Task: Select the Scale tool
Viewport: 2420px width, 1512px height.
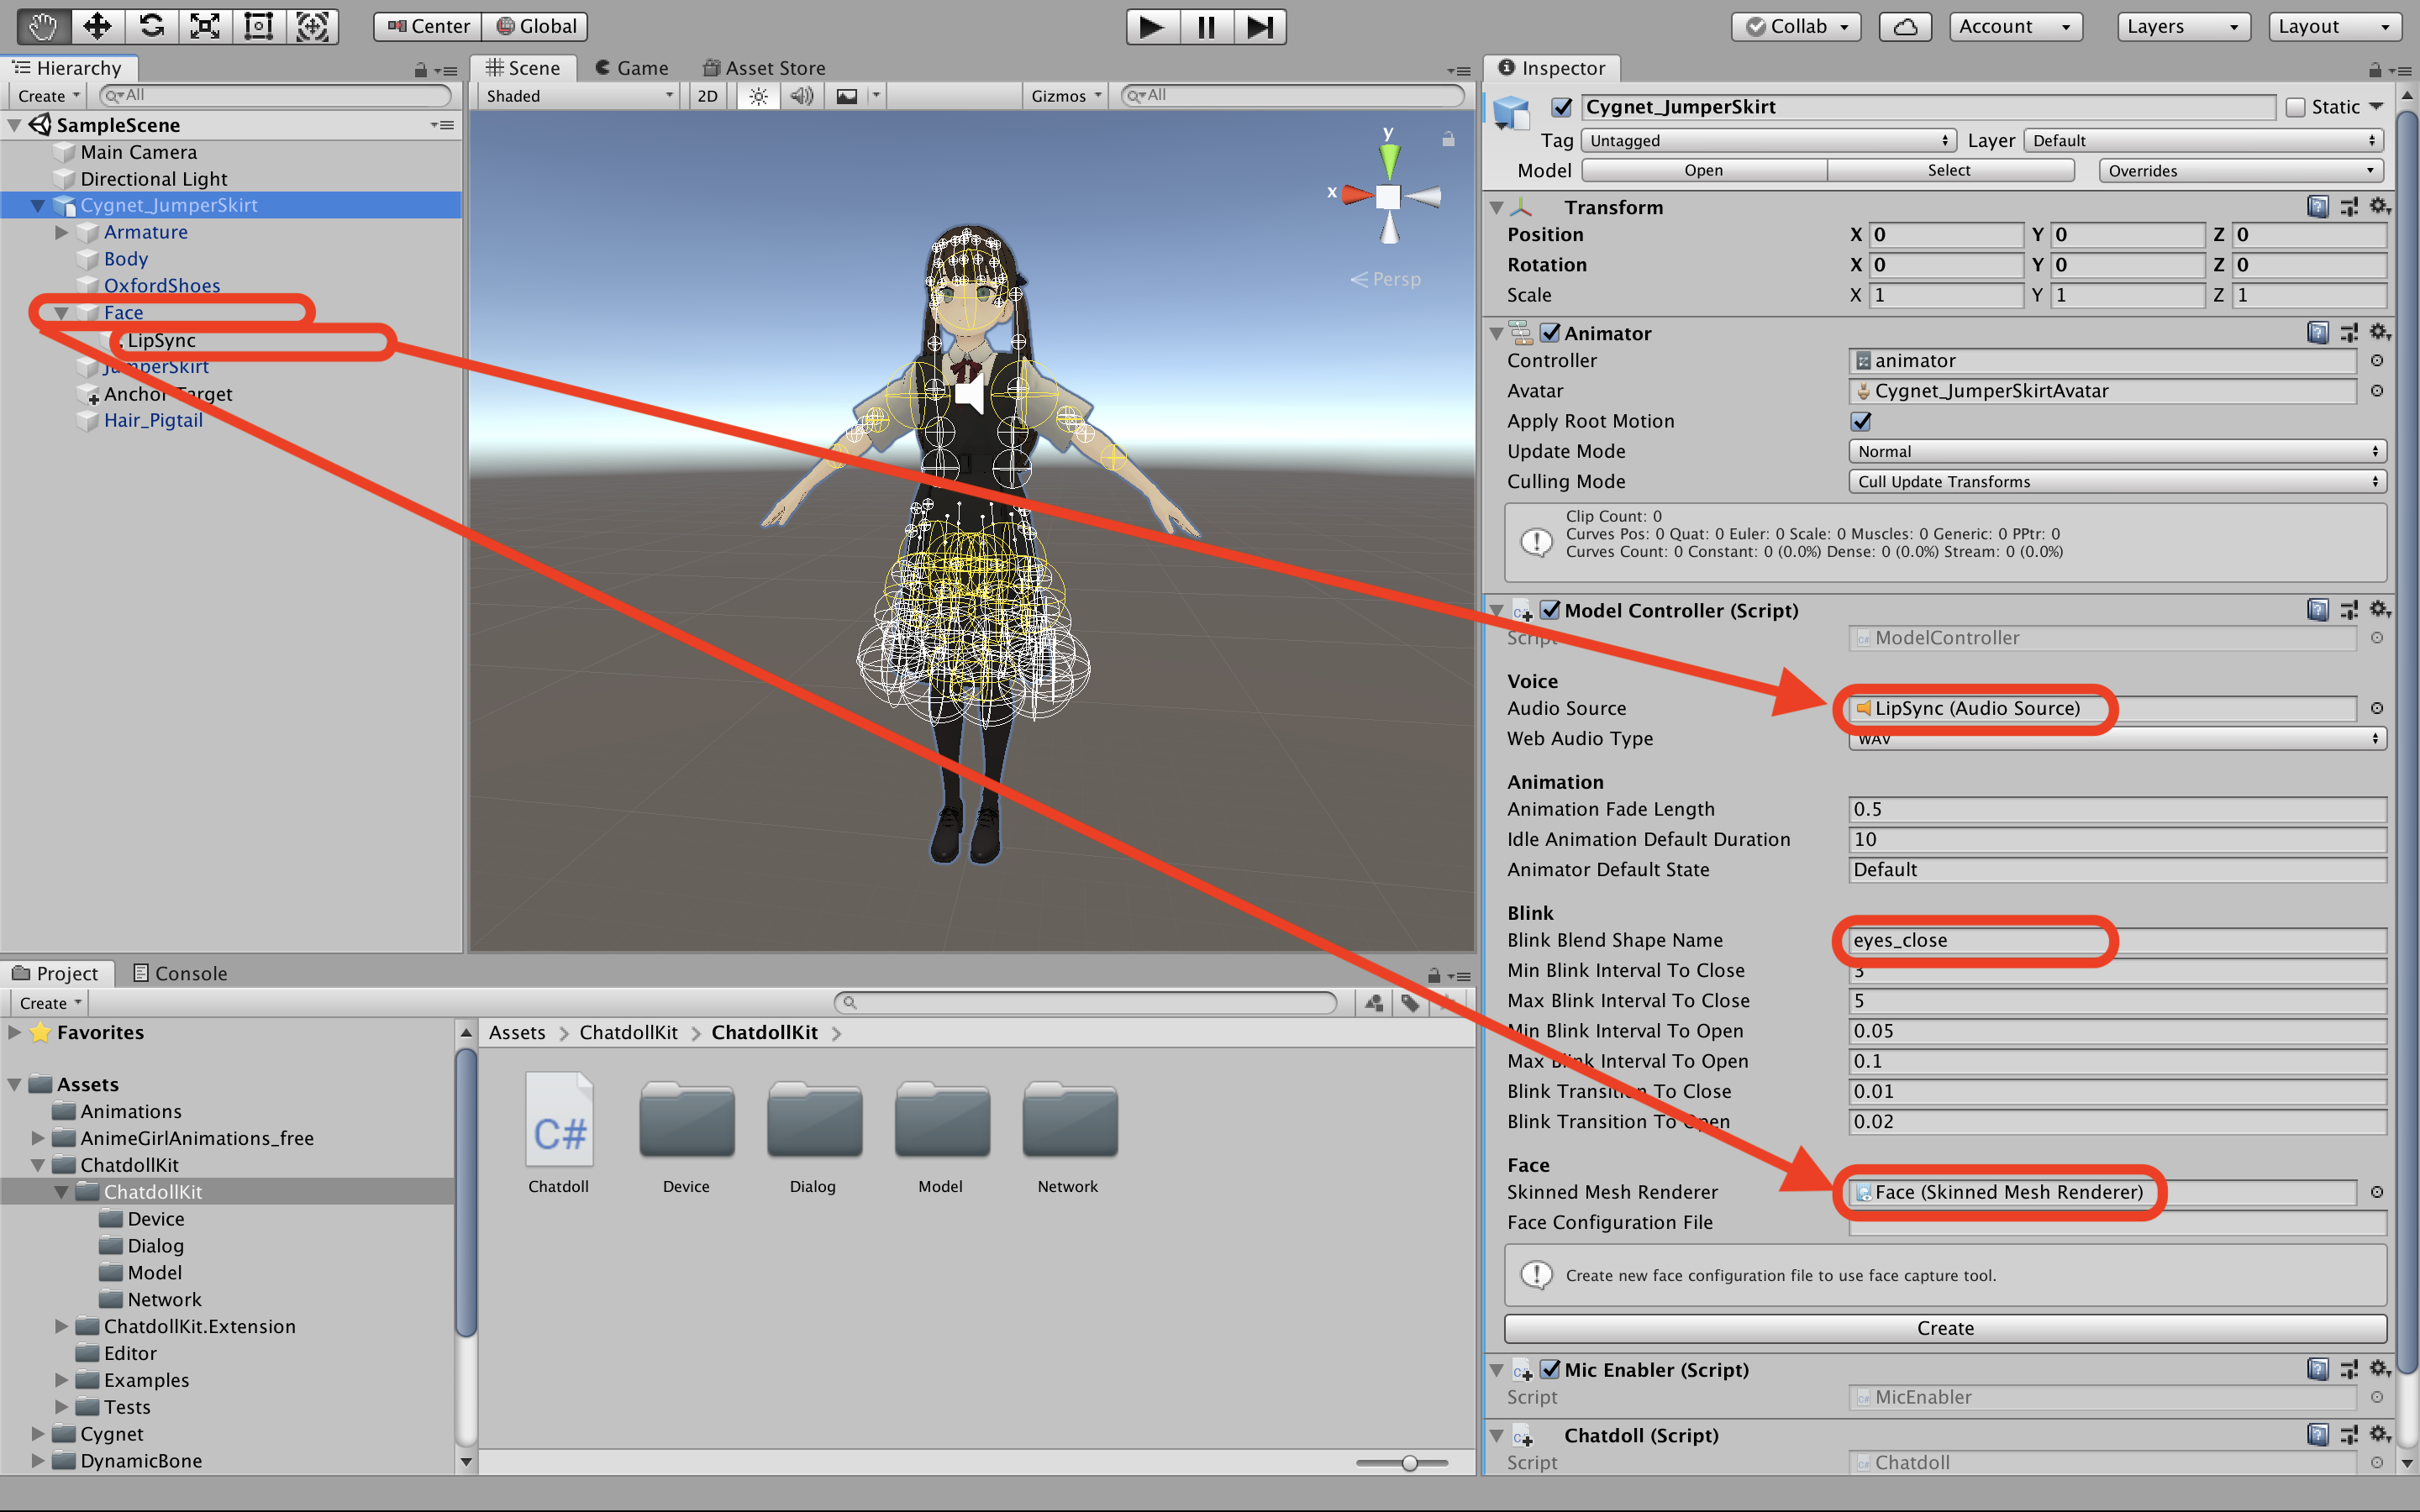Action: pos(205,26)
